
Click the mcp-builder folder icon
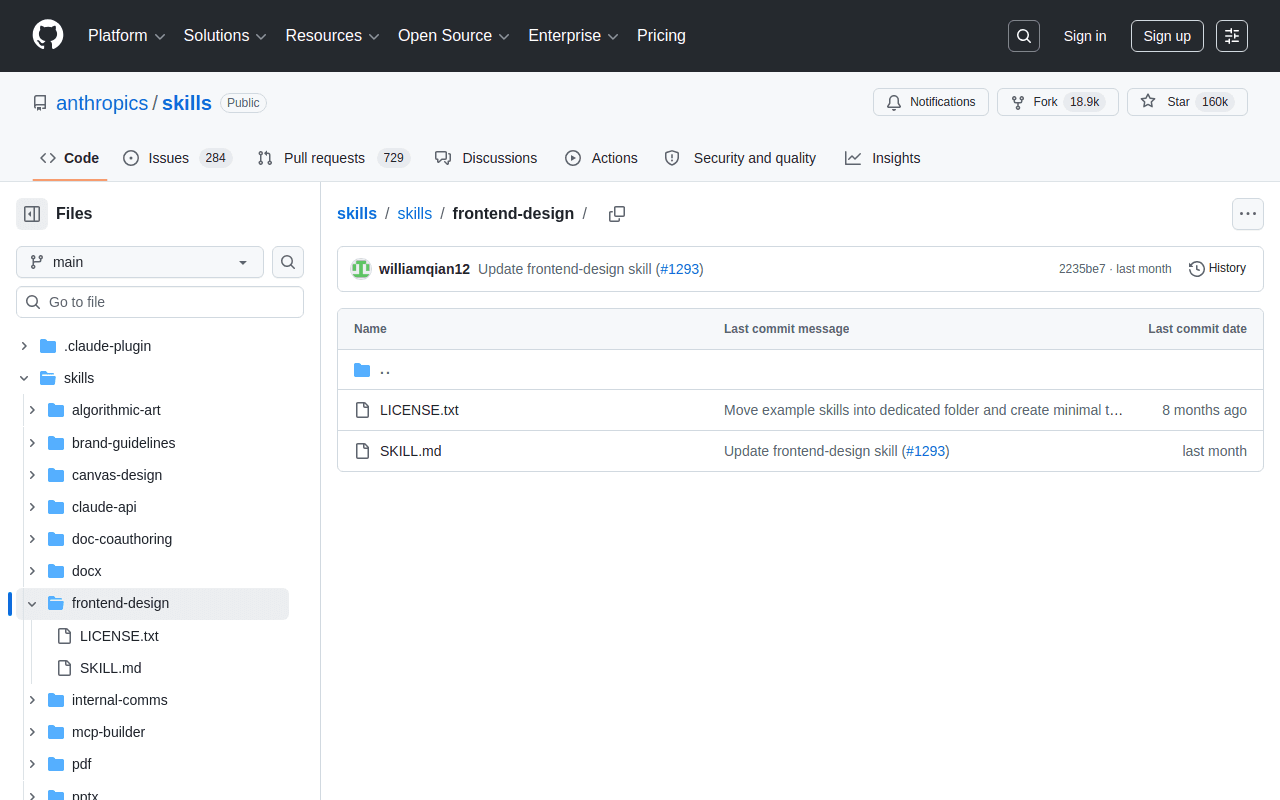click(x=56, y=732)
